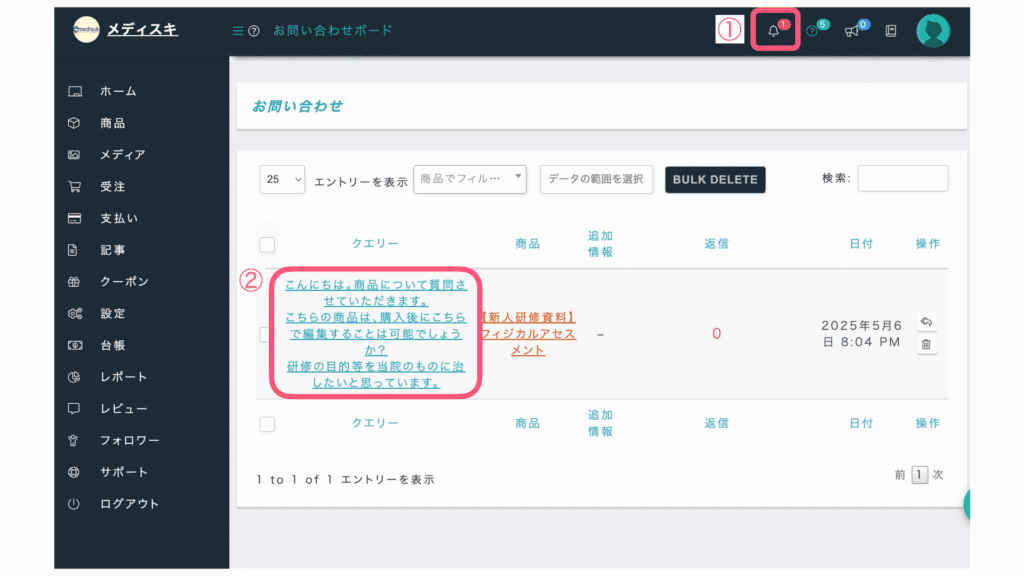Click the BULK DELETE button
Screen dimensions: 1024x576
(x=715, y=180)
